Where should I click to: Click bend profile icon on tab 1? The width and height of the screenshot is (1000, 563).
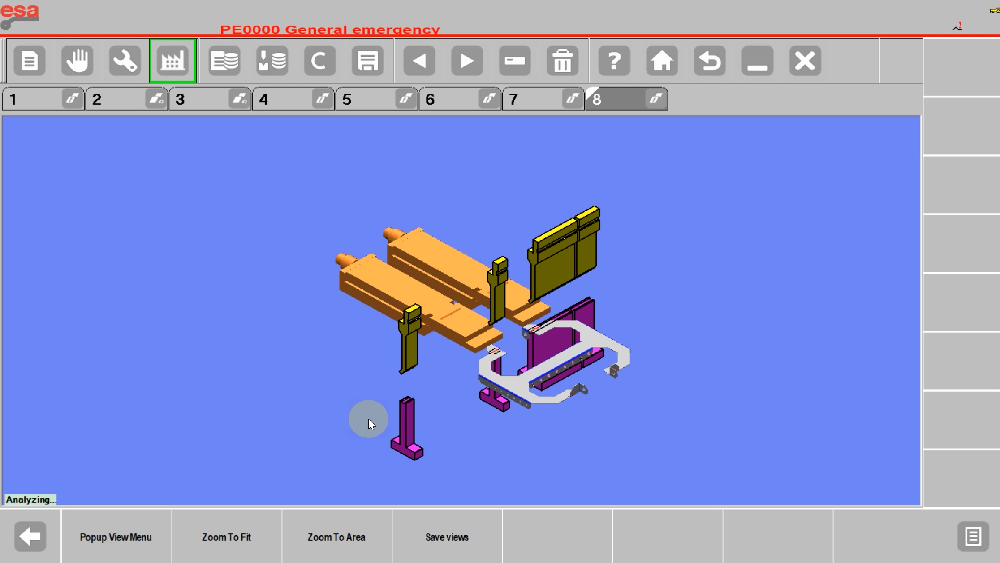[73, 99]
